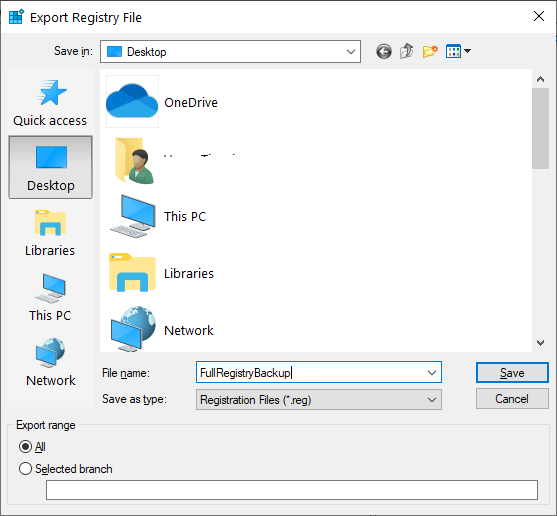557x516 pixels.
Task: Select Quick access in the places bar
Action: click(50, 103)
